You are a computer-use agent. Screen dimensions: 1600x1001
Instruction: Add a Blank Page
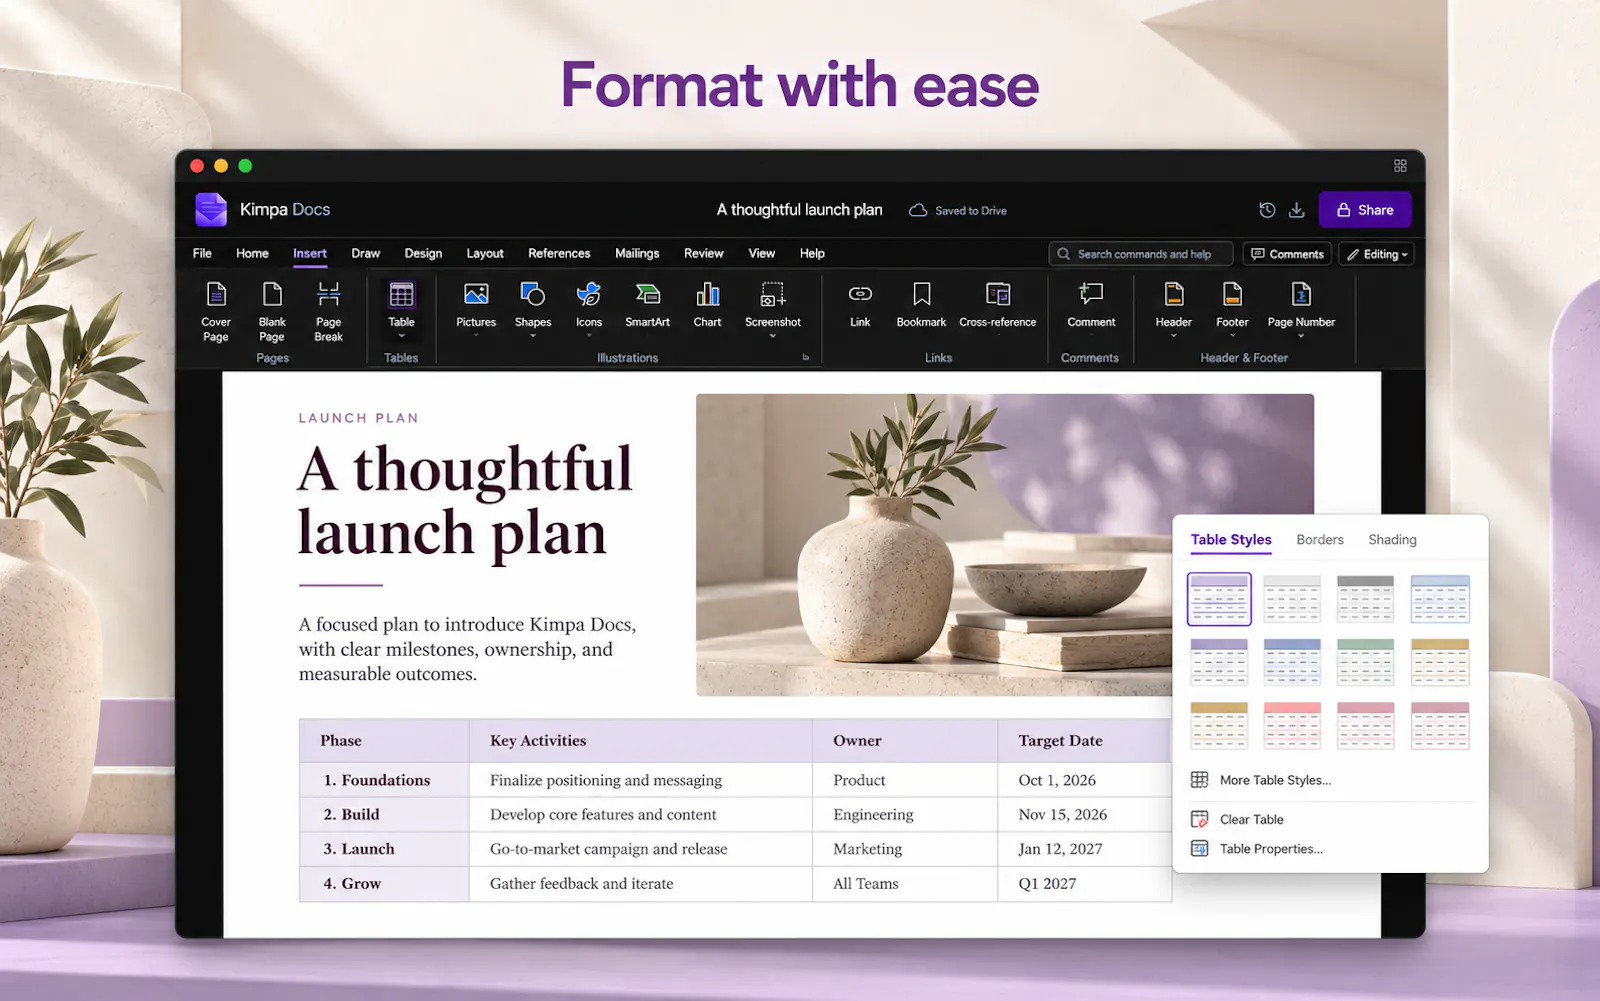click(272, 311)
